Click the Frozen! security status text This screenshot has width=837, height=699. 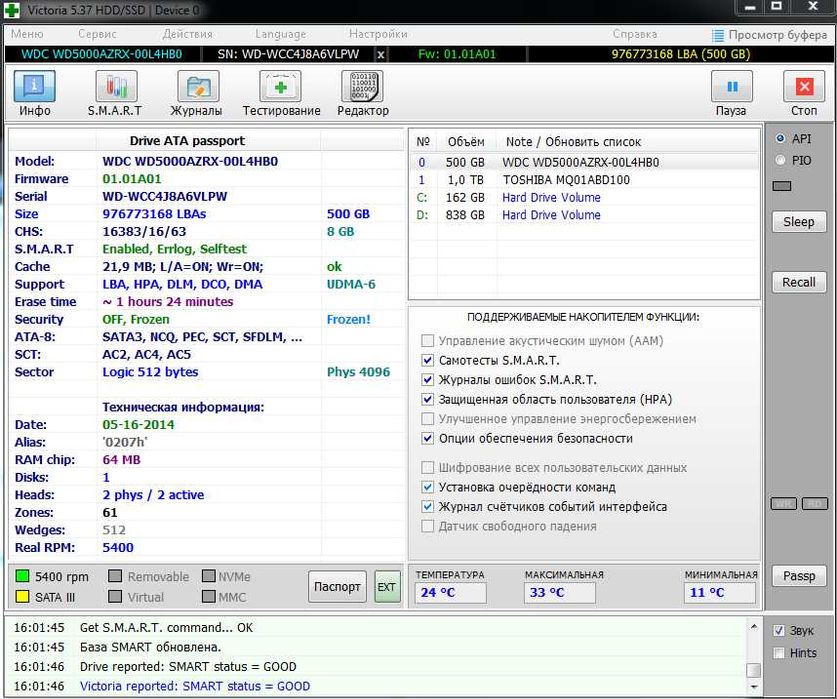pos(349,319)
